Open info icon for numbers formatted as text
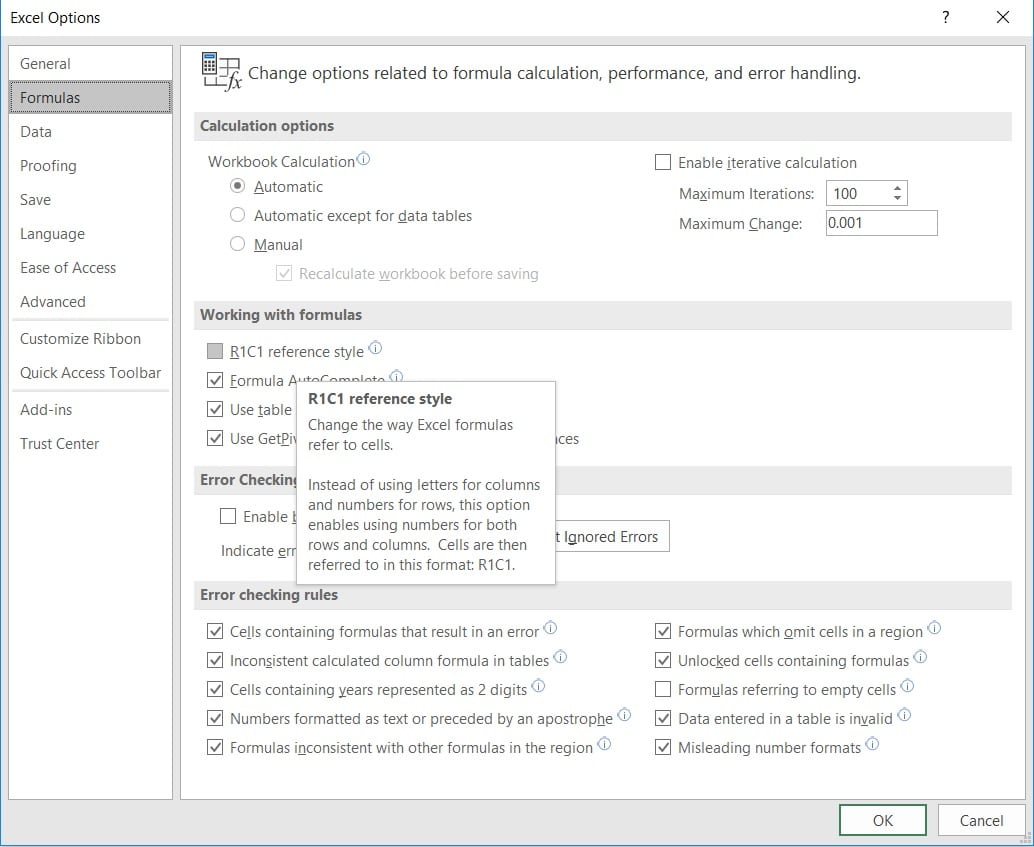 [624, 714]
